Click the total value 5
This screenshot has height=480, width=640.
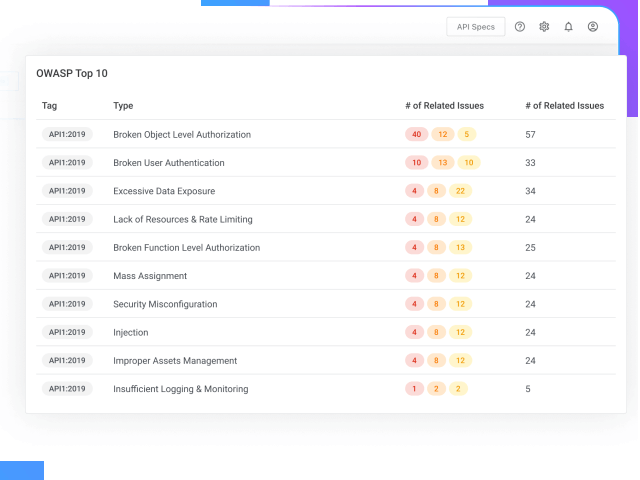tap(528, 389)
